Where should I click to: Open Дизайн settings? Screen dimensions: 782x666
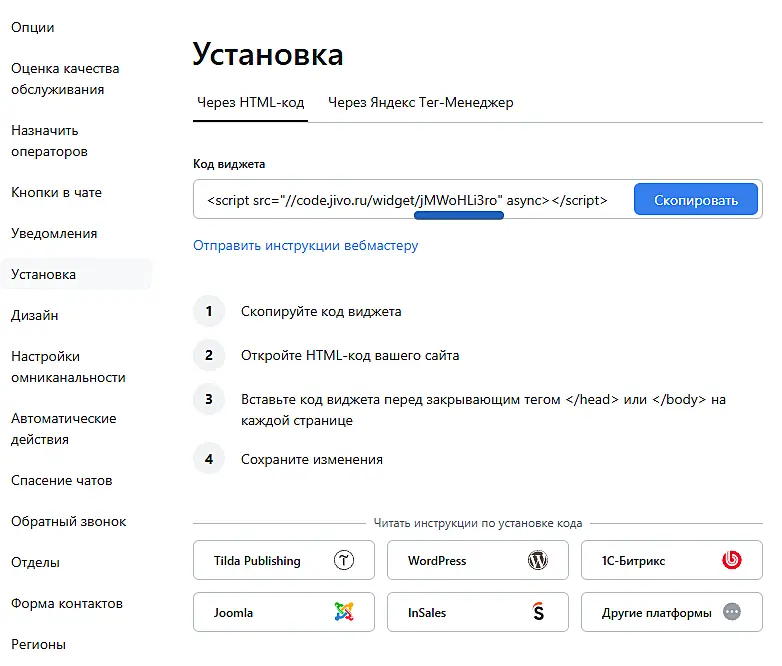coord(35,315)
